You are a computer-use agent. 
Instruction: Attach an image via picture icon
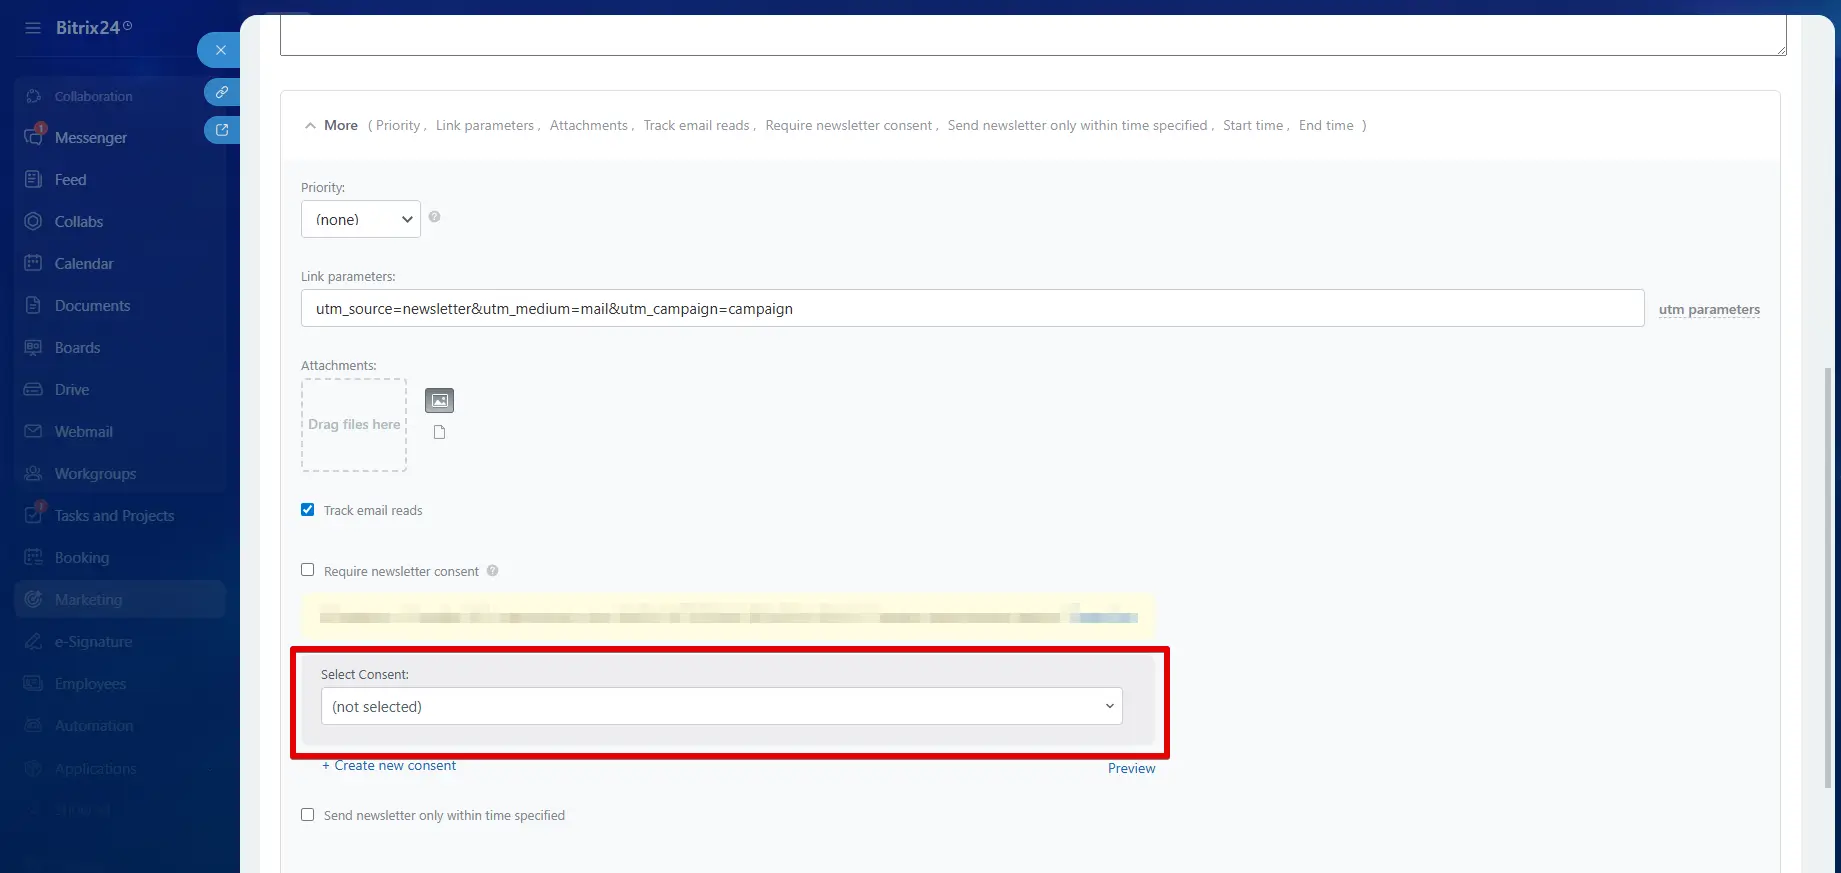tap(439, 400)
